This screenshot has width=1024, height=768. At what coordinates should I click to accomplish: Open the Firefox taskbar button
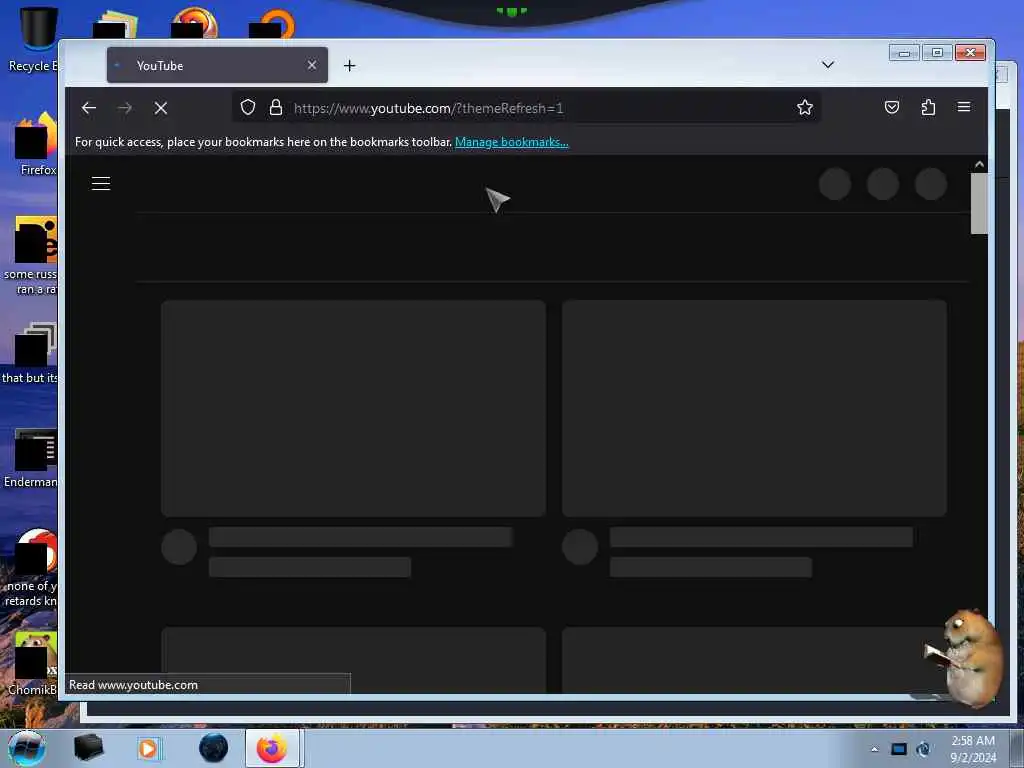[272, 748]
